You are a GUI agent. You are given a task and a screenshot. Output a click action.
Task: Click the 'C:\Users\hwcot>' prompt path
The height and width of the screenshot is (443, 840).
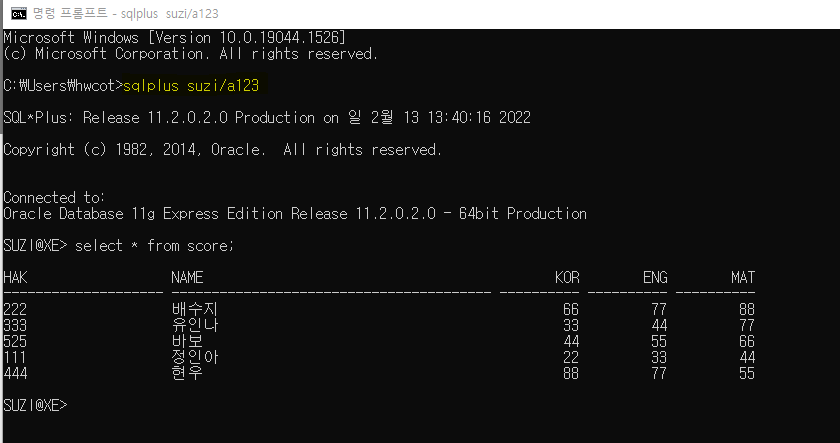[63, 86]
